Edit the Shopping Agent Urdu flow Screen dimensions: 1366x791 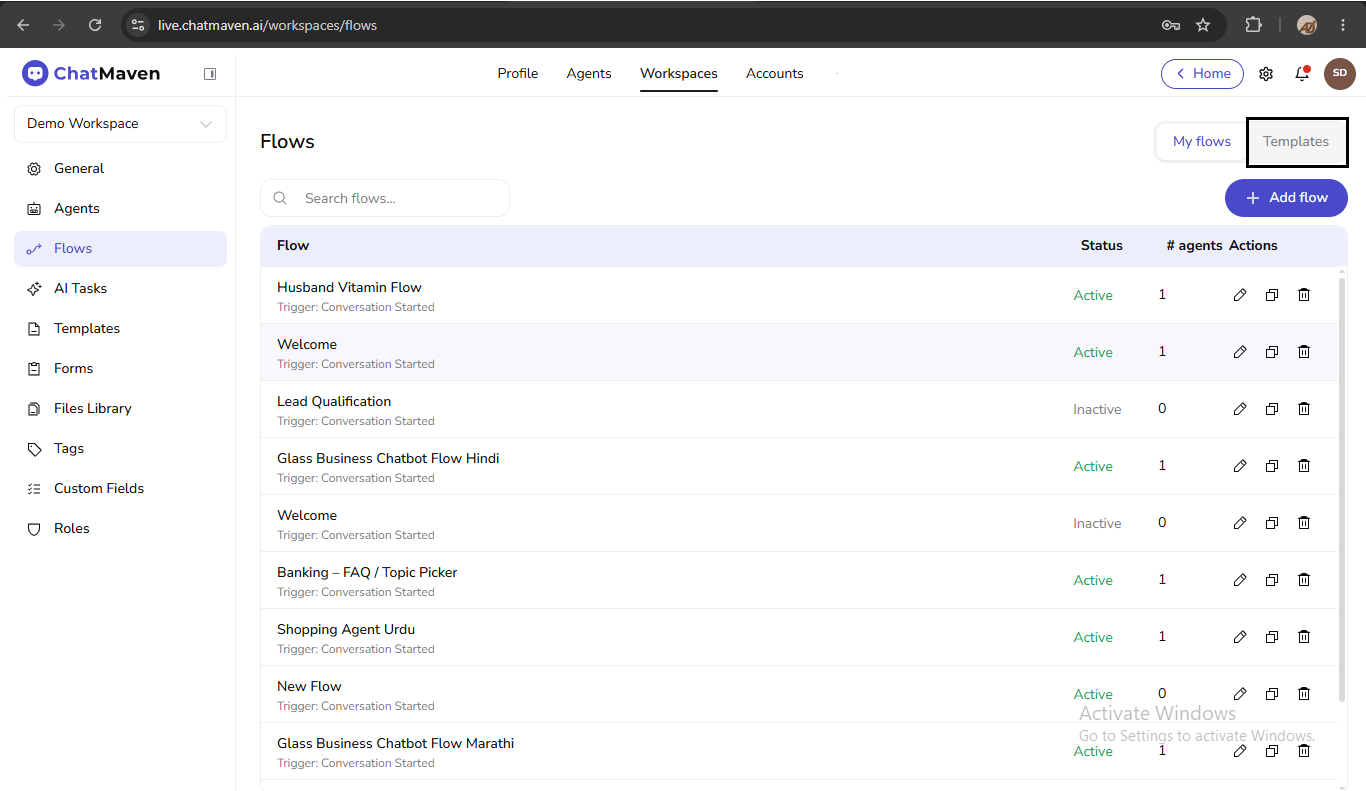click(1240, 637)
